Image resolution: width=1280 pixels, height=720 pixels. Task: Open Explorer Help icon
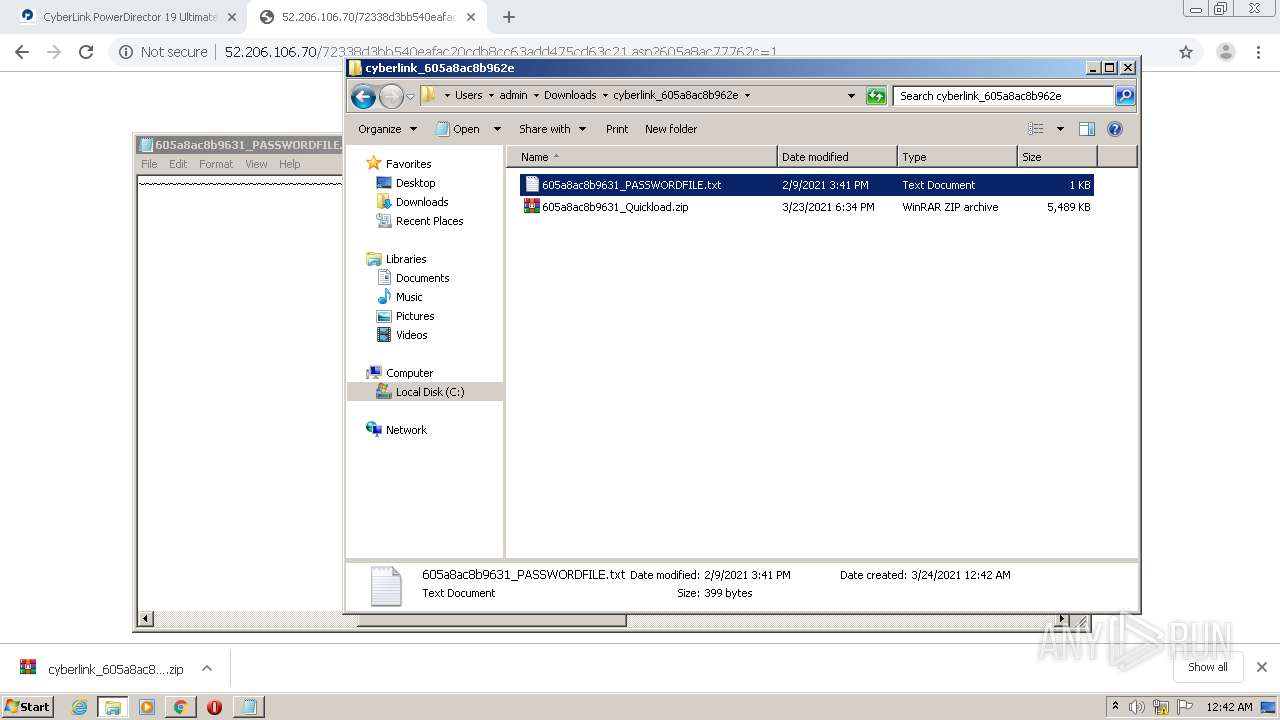pos(1115,129)
